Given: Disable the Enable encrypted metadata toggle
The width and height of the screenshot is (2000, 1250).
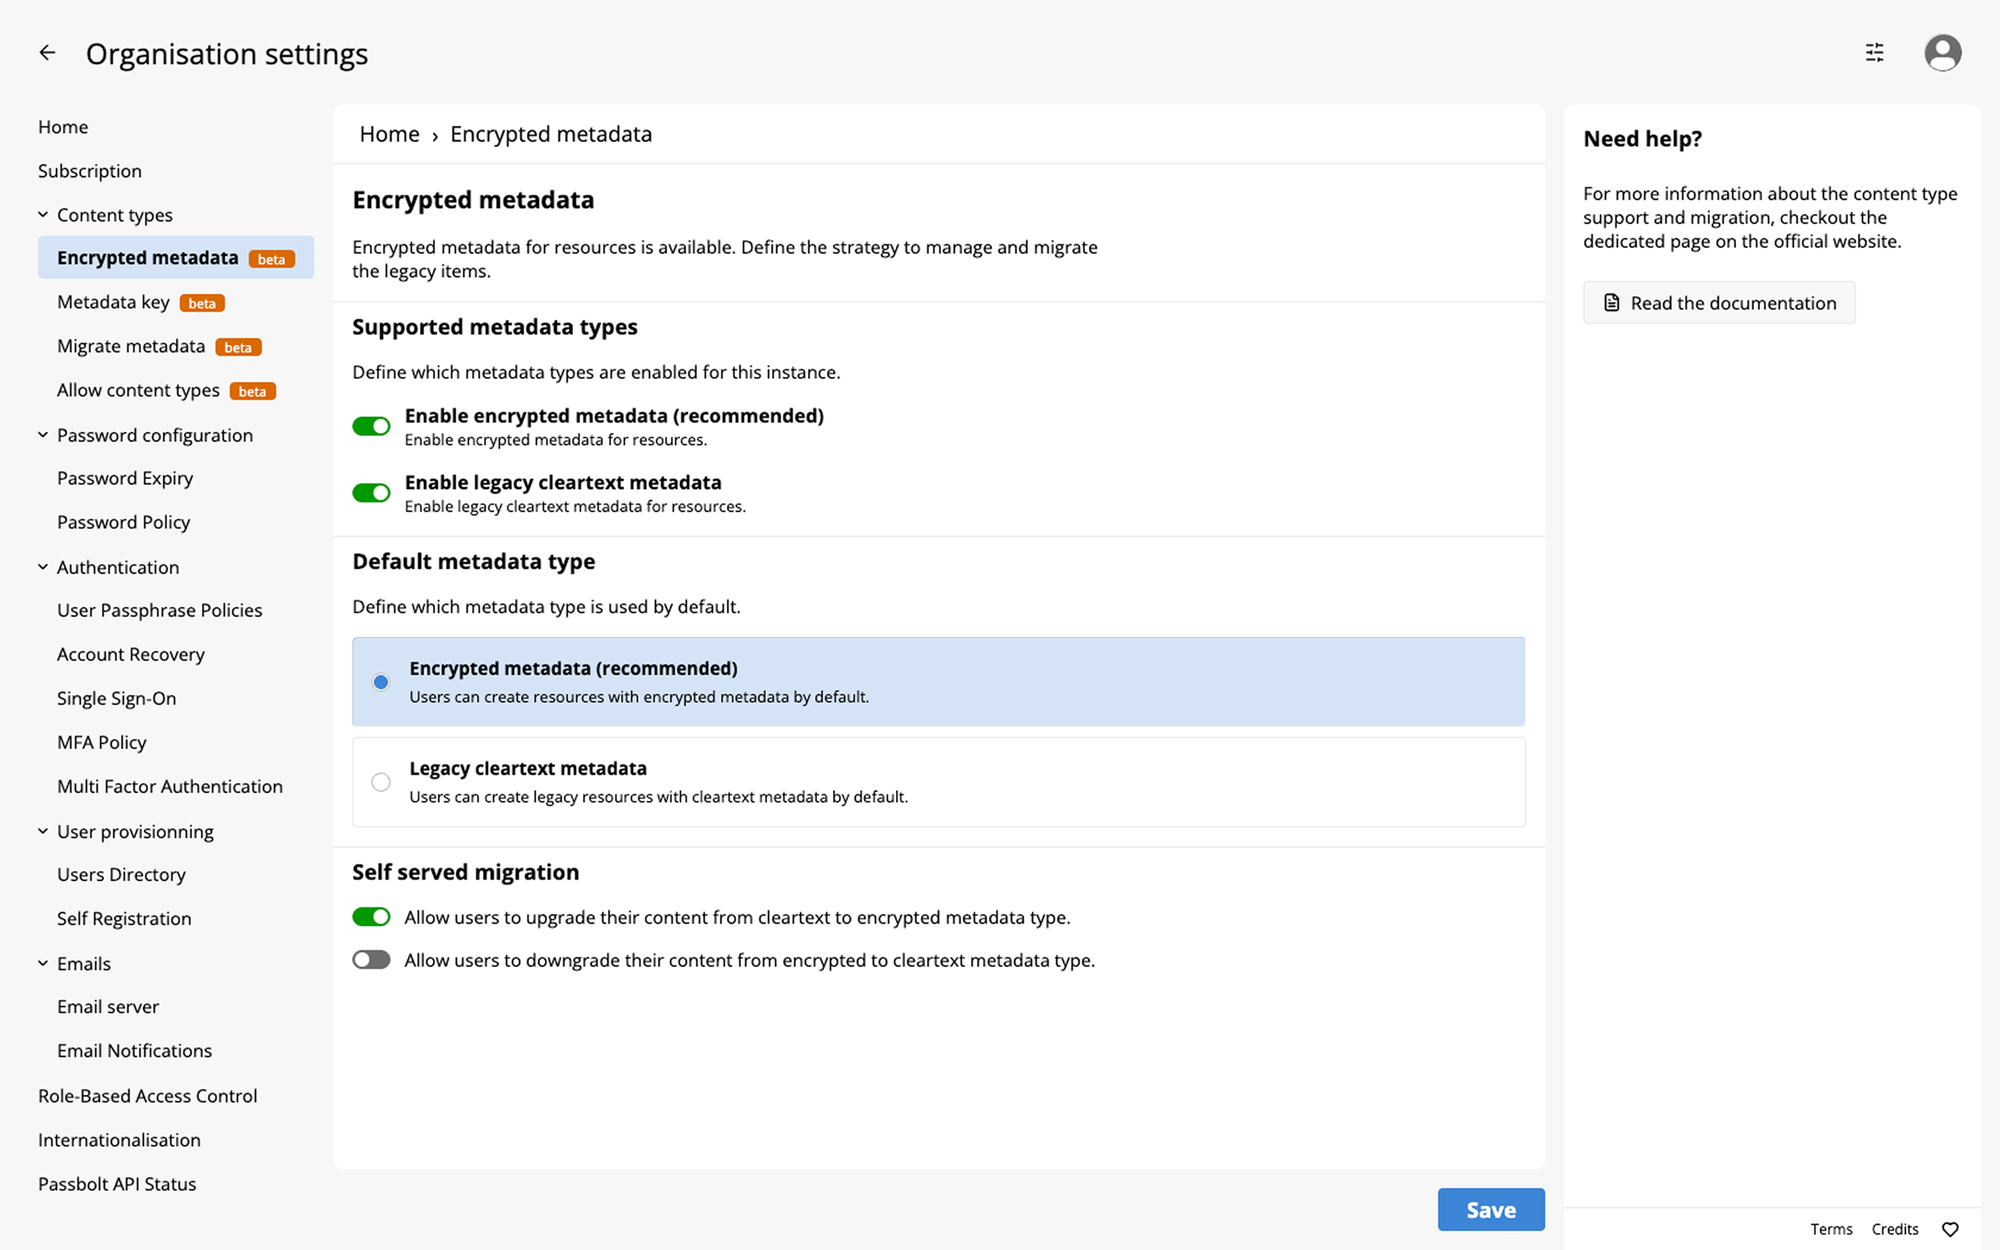Looking at the screenshot, I should [x=371, y=425].
